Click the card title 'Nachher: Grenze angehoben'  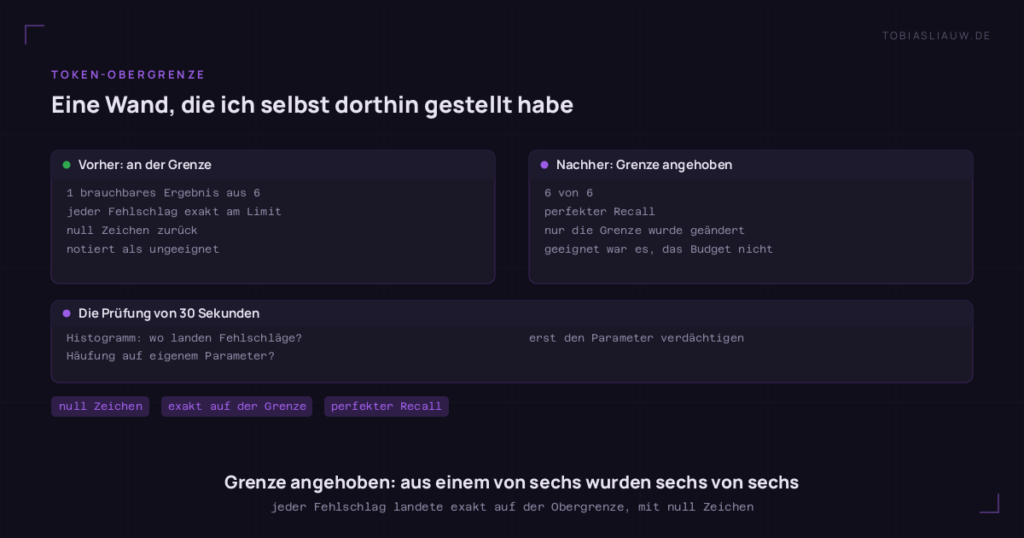click(x=644, y=165)
